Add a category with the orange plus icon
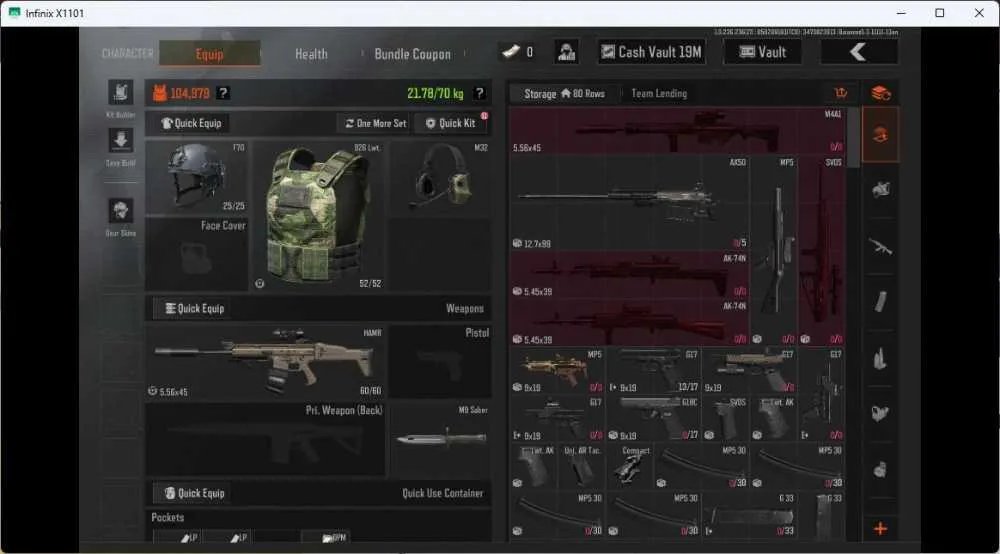This screenshot has height=554, width=1000. coord(881,528)
